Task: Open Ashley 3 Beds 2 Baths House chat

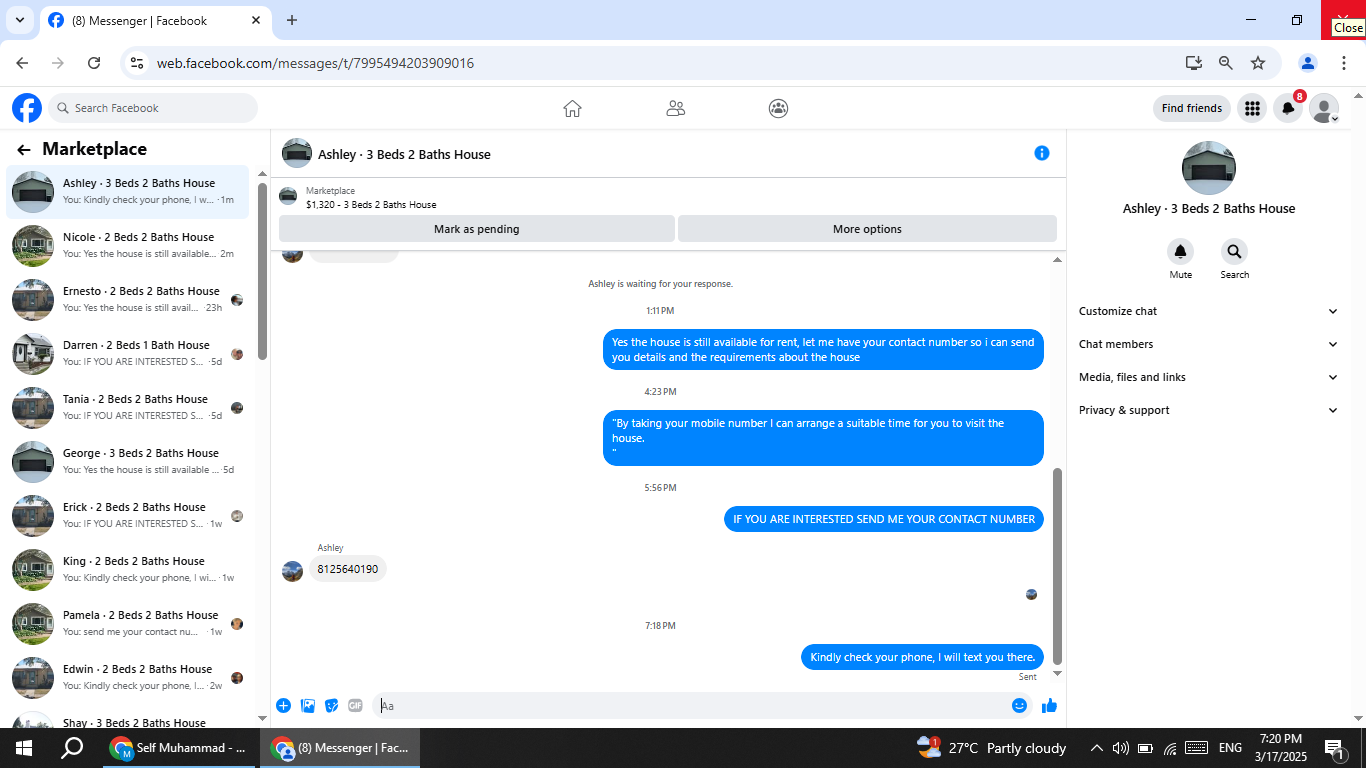Action: click(x=128, y=191)
